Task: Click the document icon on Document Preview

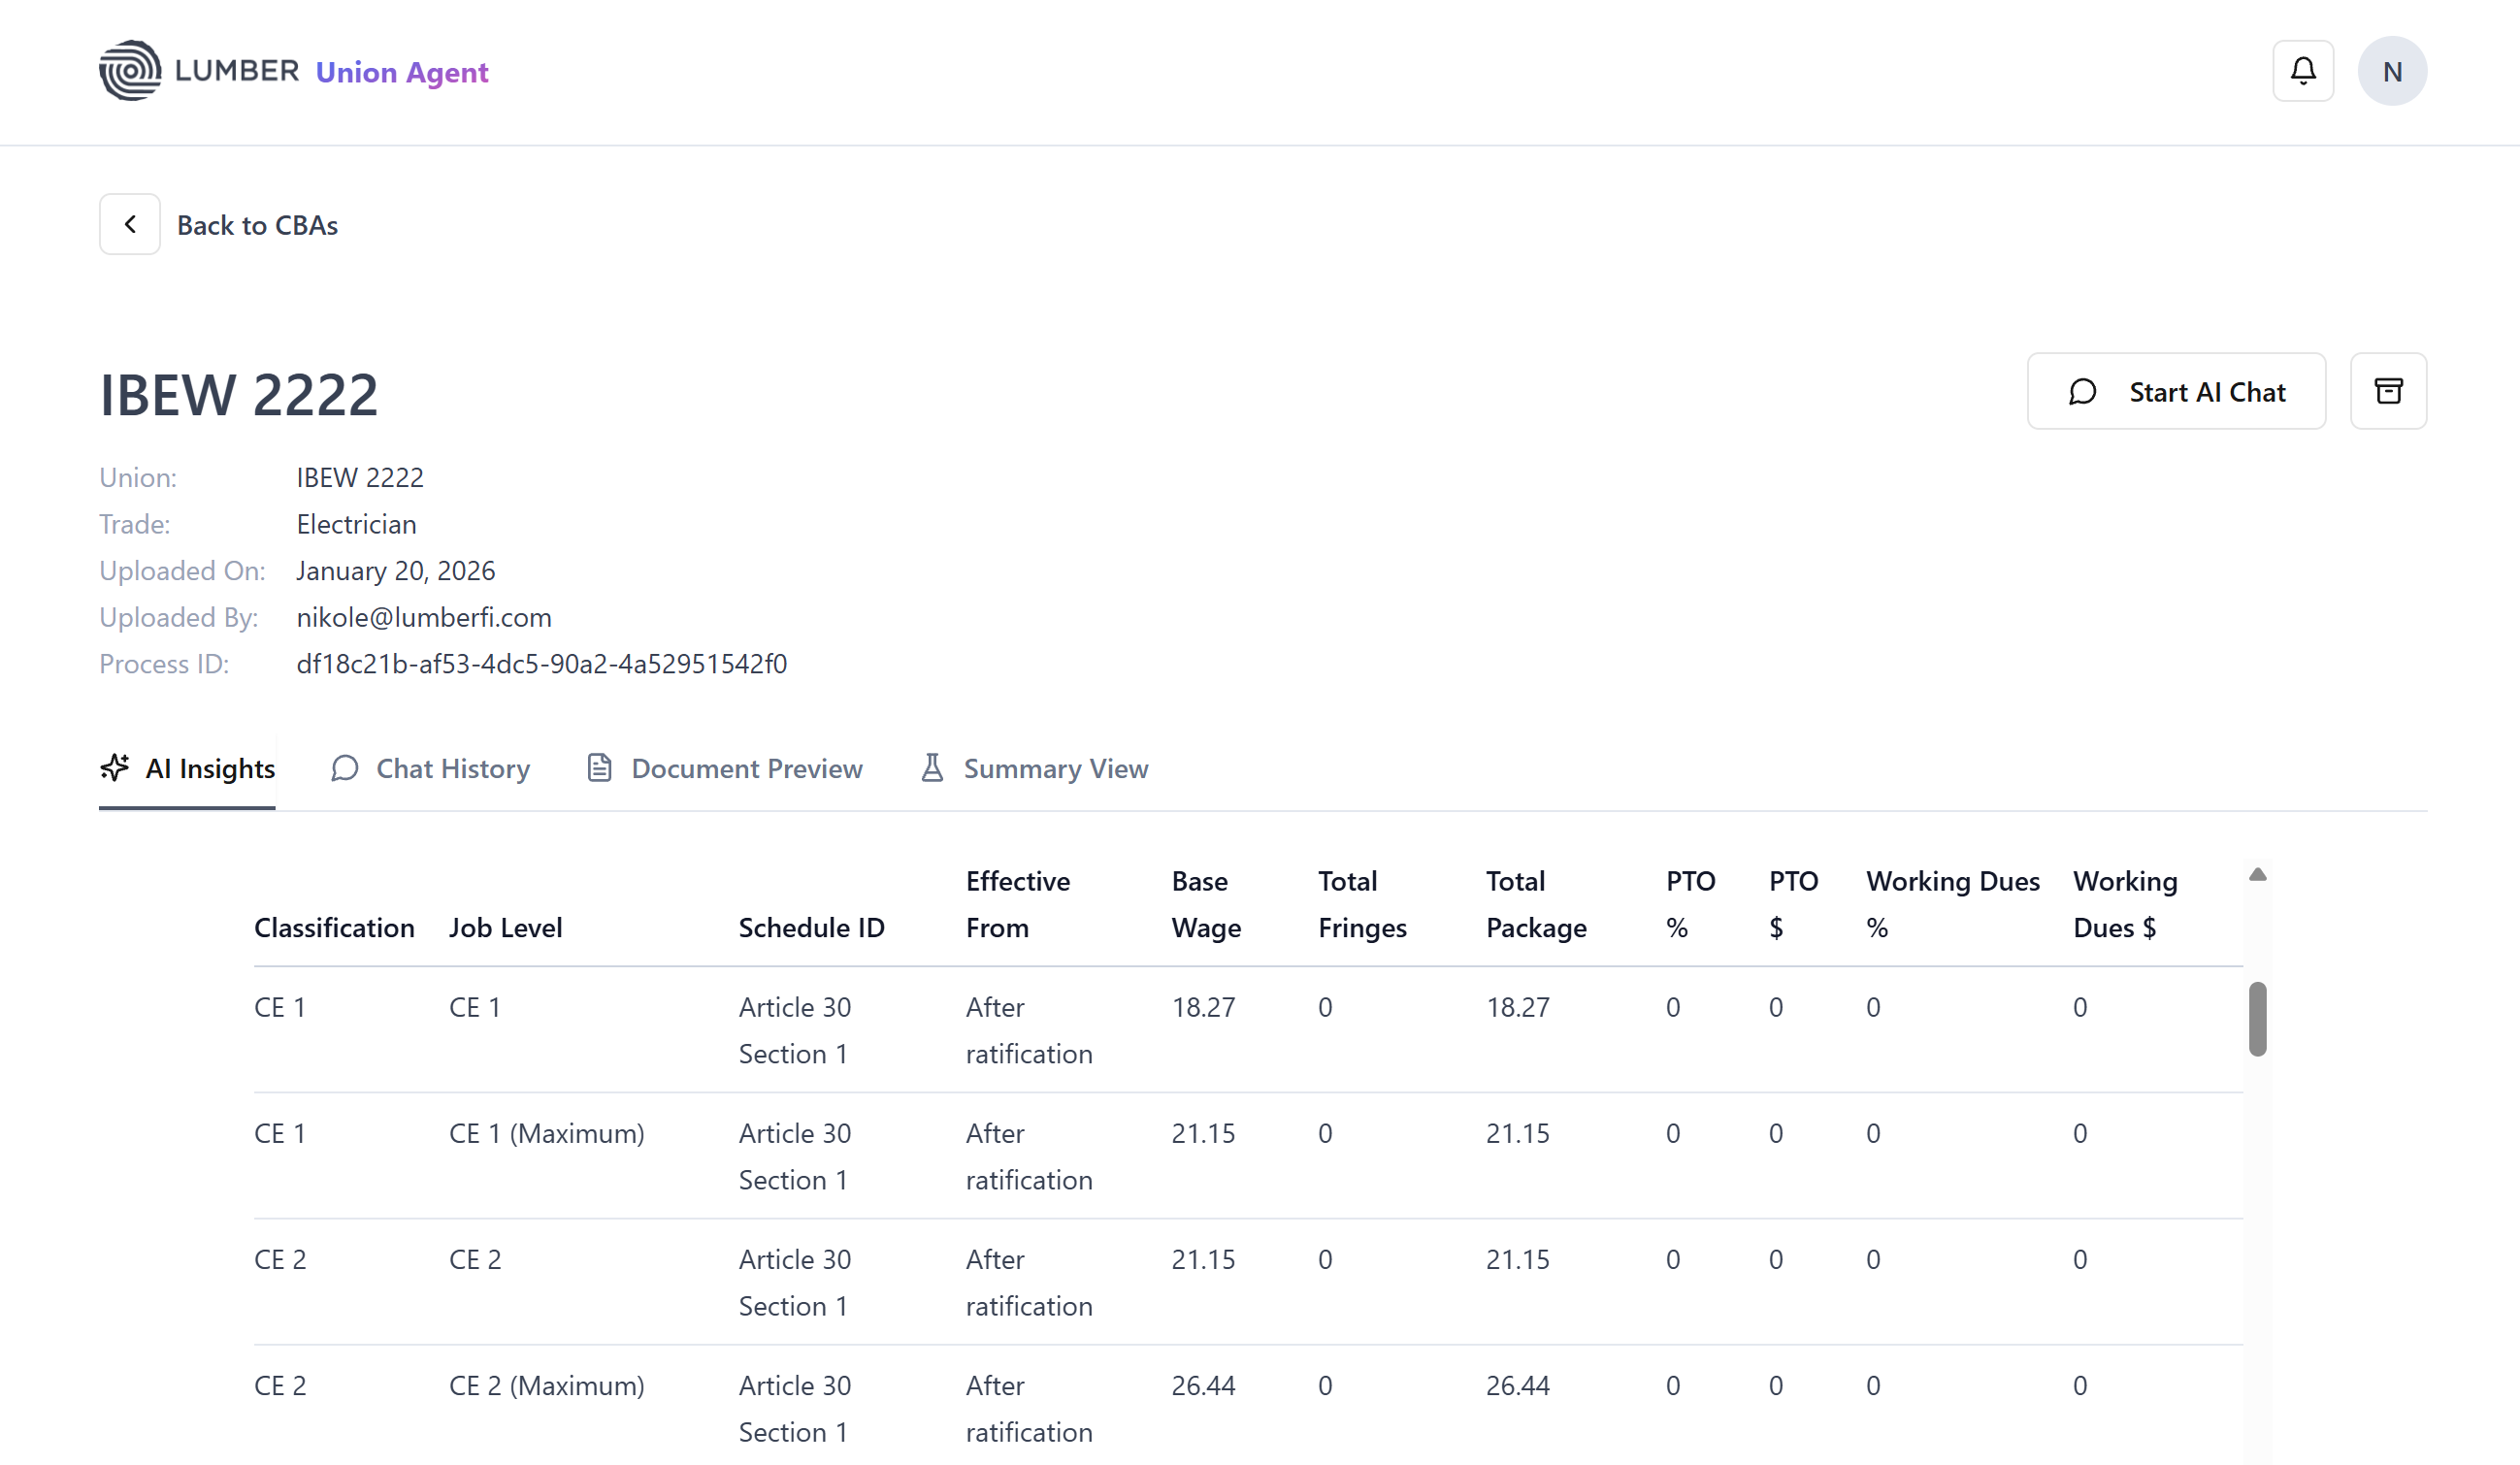Action: (599, 768)
